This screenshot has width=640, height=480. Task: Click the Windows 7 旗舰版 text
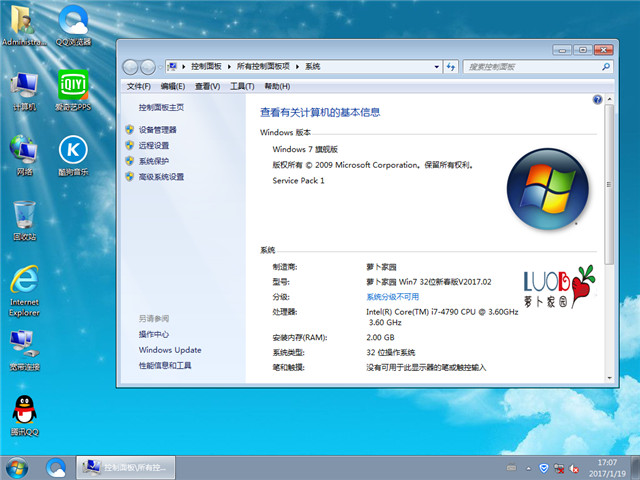point(305,149)
